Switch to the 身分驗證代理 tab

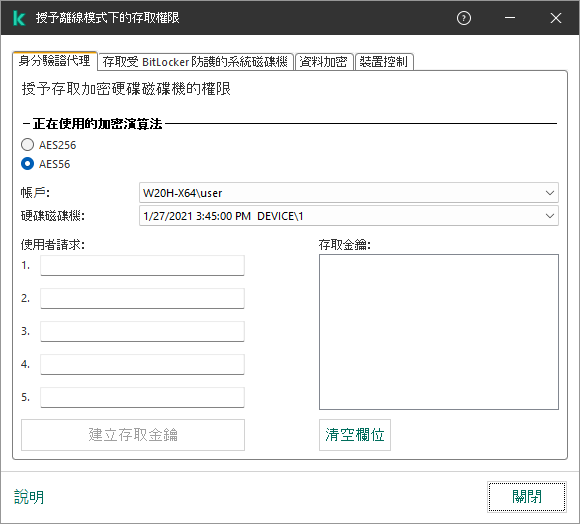tap(55, 61)
